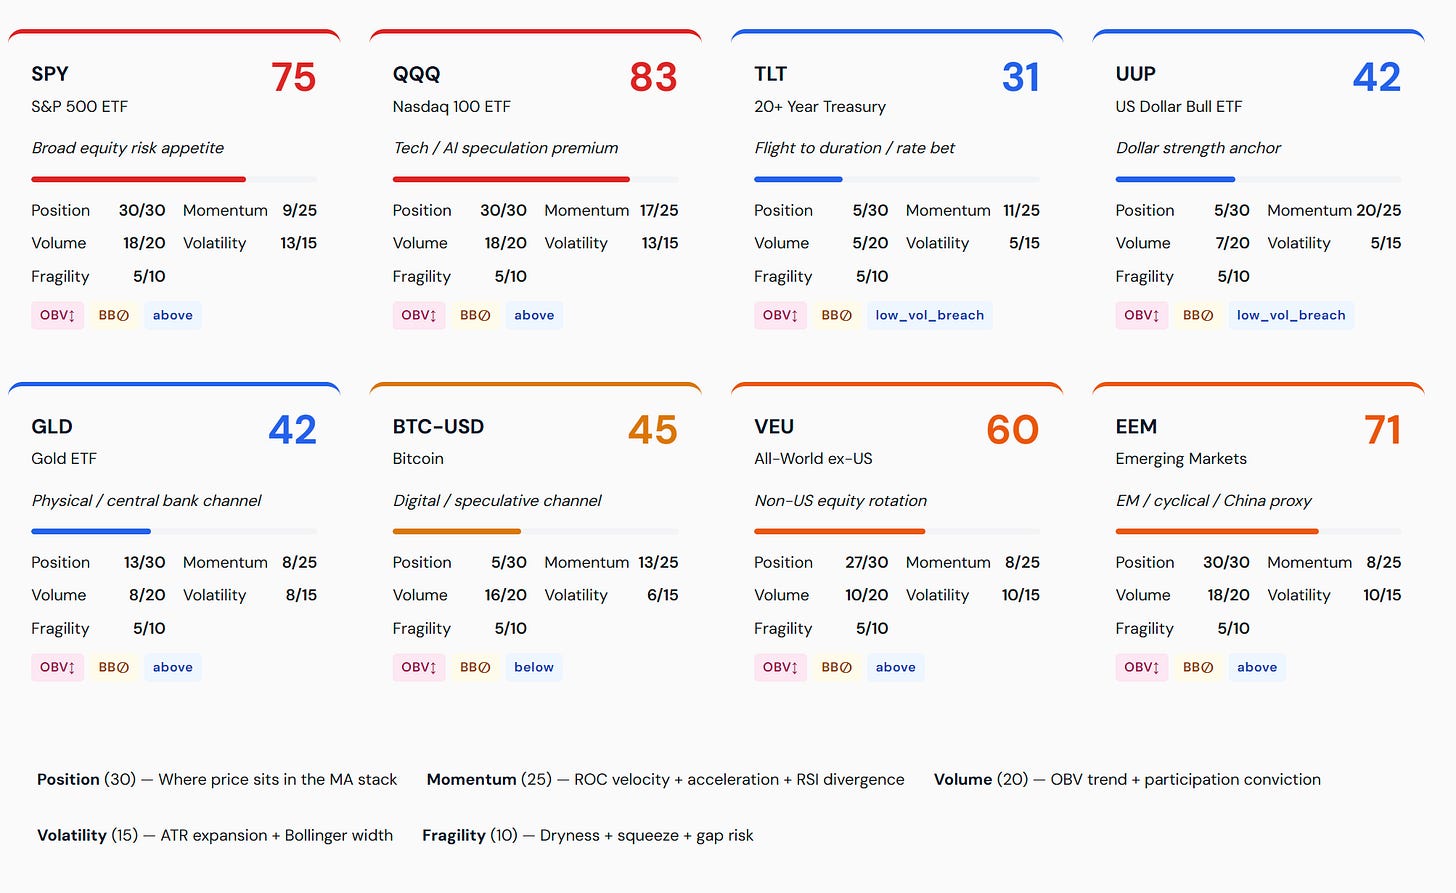
Task: Click the BB tag on the GLD card
Action: click(114, 667)
